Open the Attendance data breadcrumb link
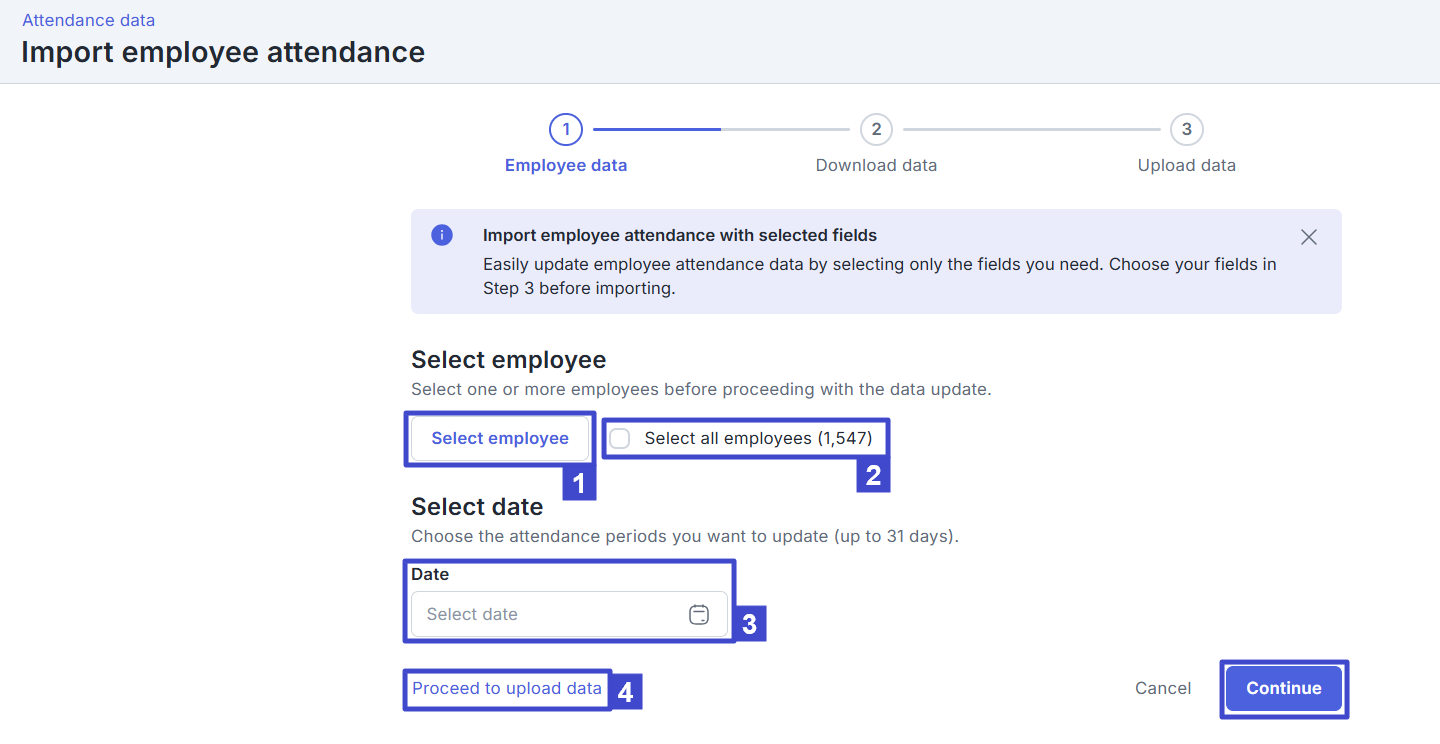 pyautogui.click(x=88, y=20)
